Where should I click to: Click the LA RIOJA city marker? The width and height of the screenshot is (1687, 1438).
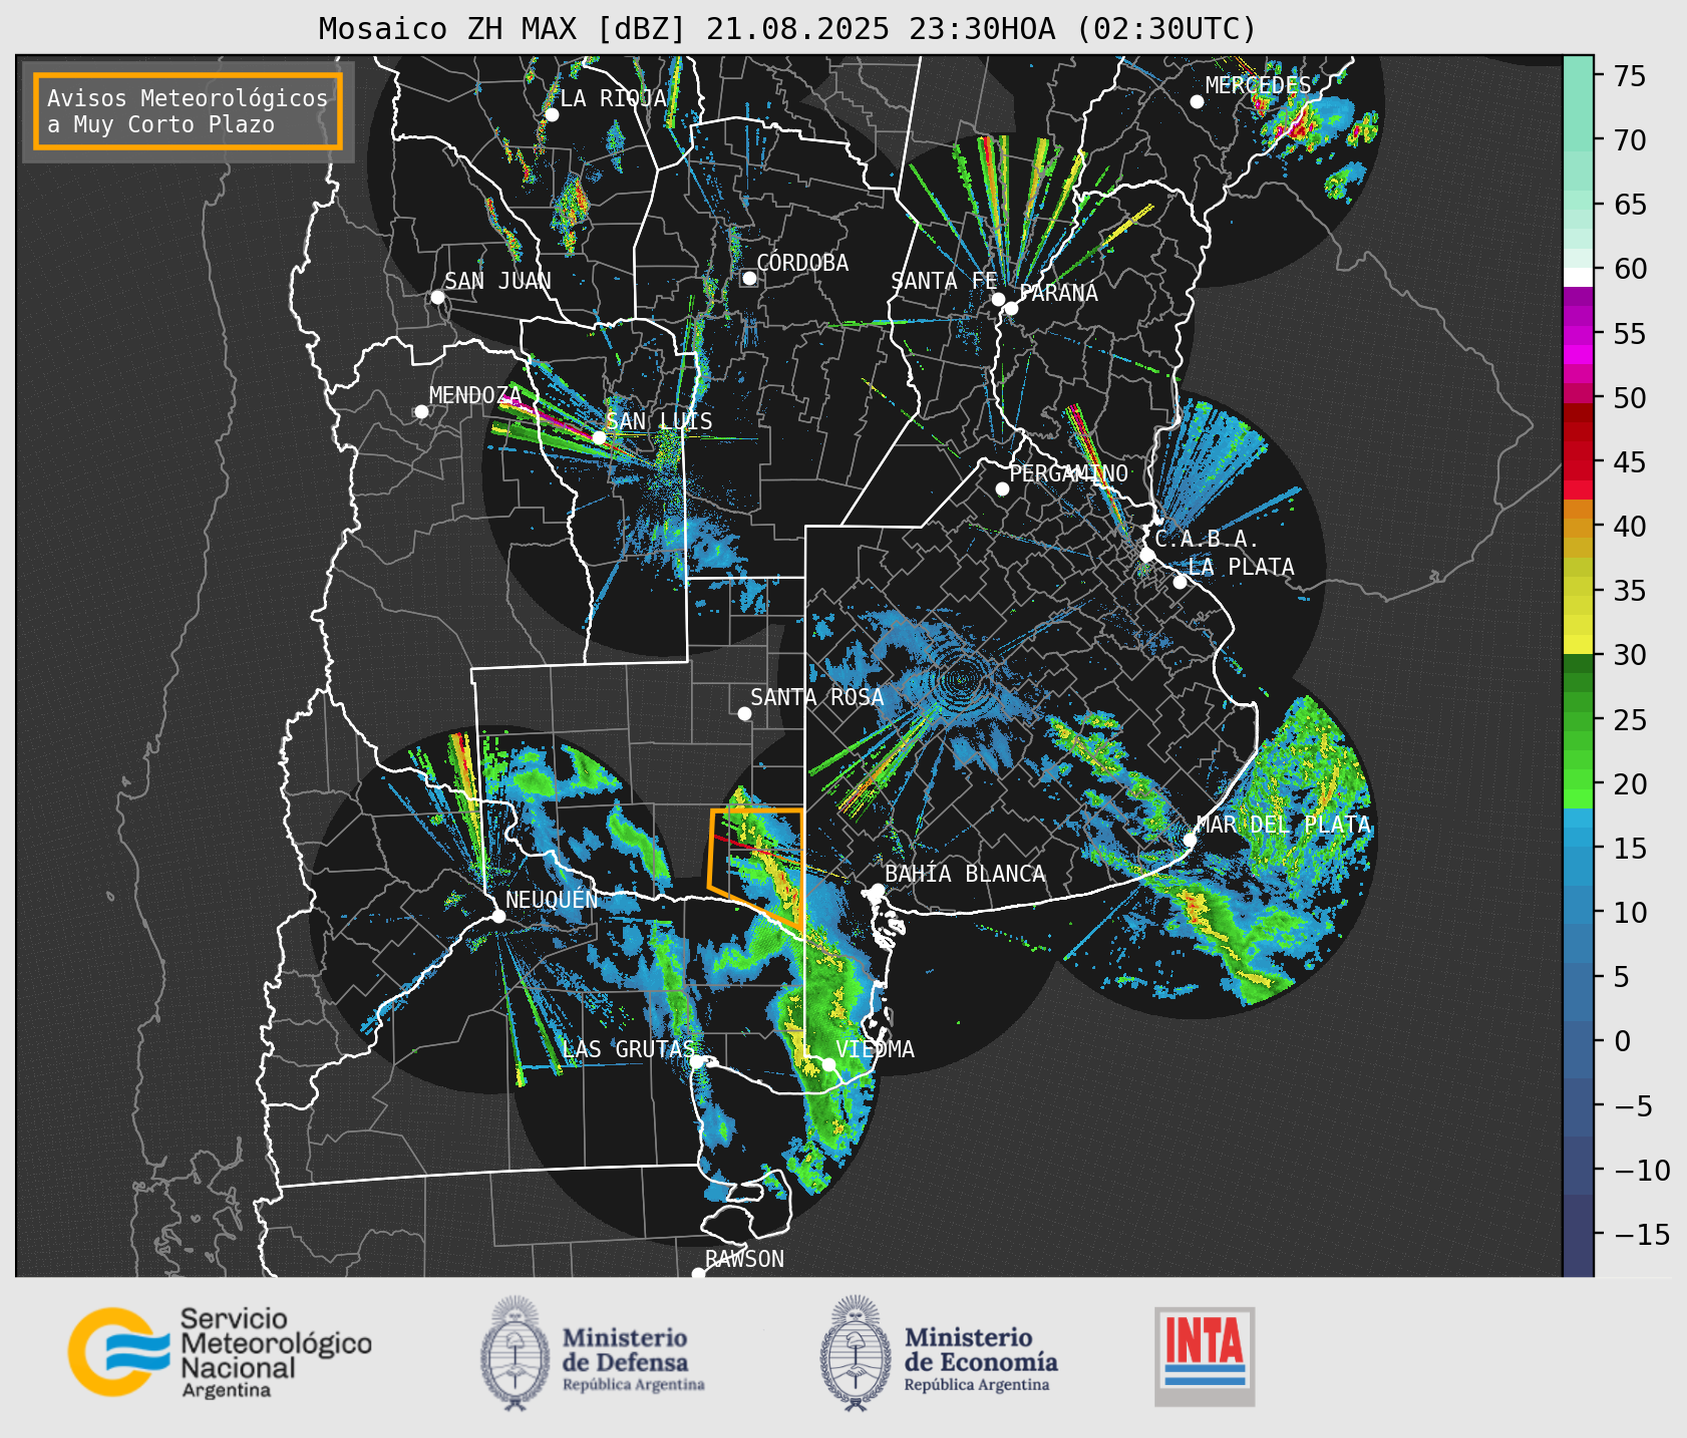click(552, 115)
